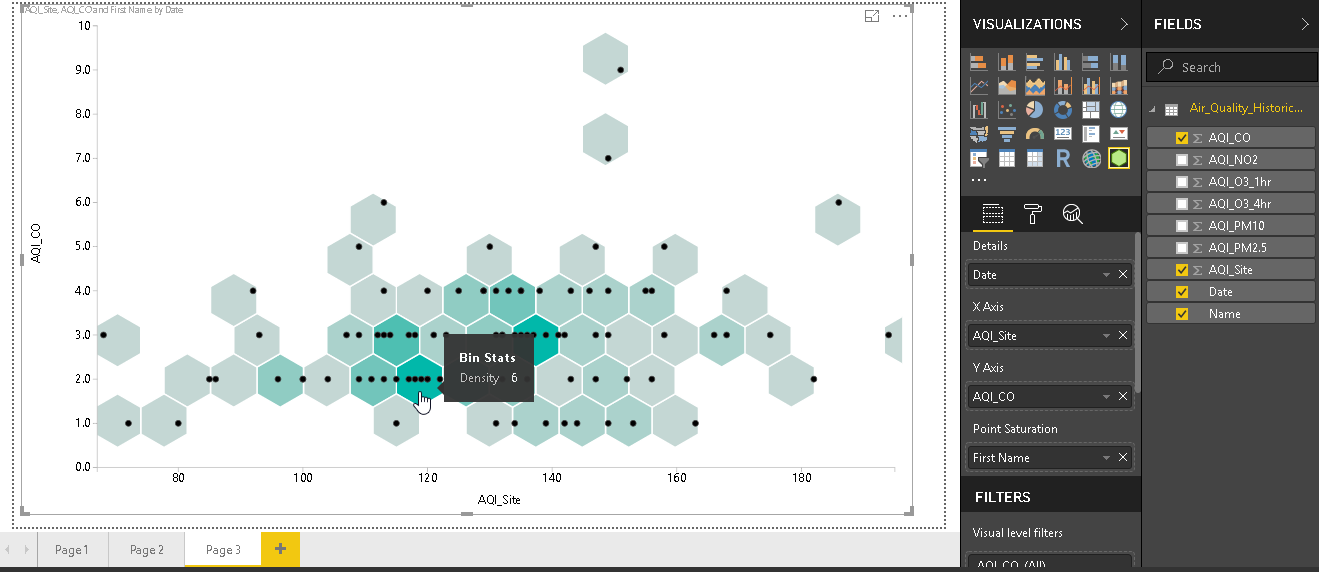Switch to the Page 1 tab
Screen dimensions: 1319x572
click(72, 550)
